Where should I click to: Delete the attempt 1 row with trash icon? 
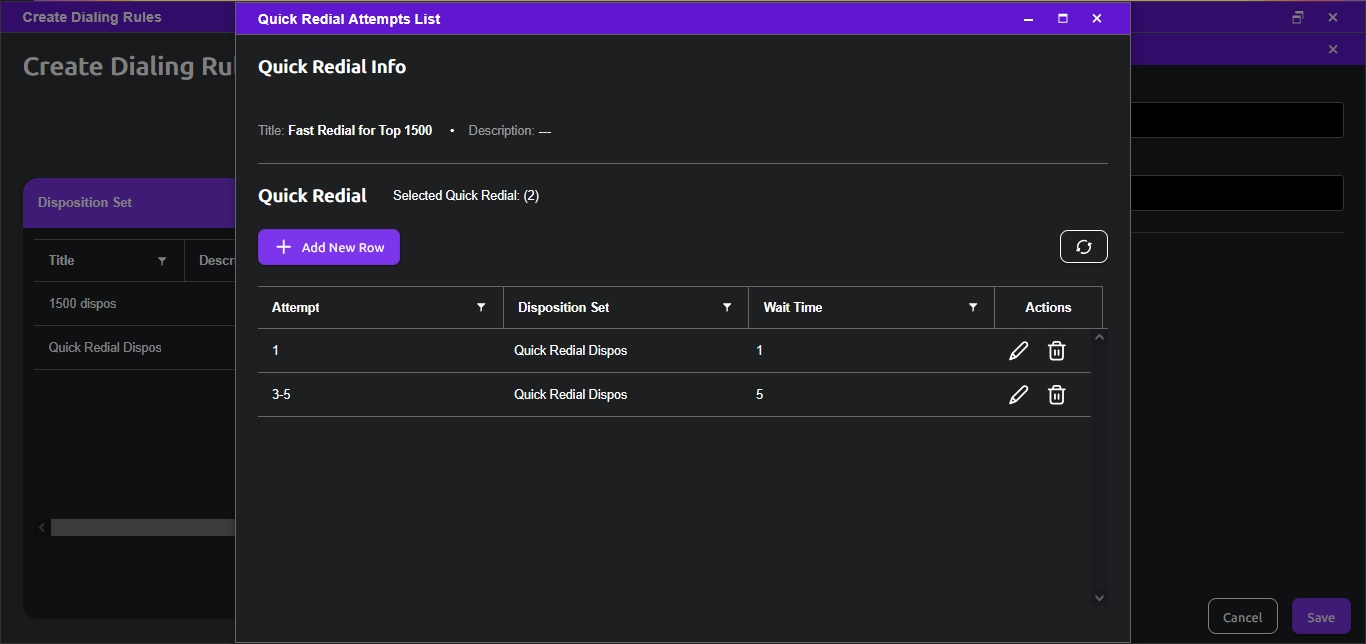[1056, 351]
